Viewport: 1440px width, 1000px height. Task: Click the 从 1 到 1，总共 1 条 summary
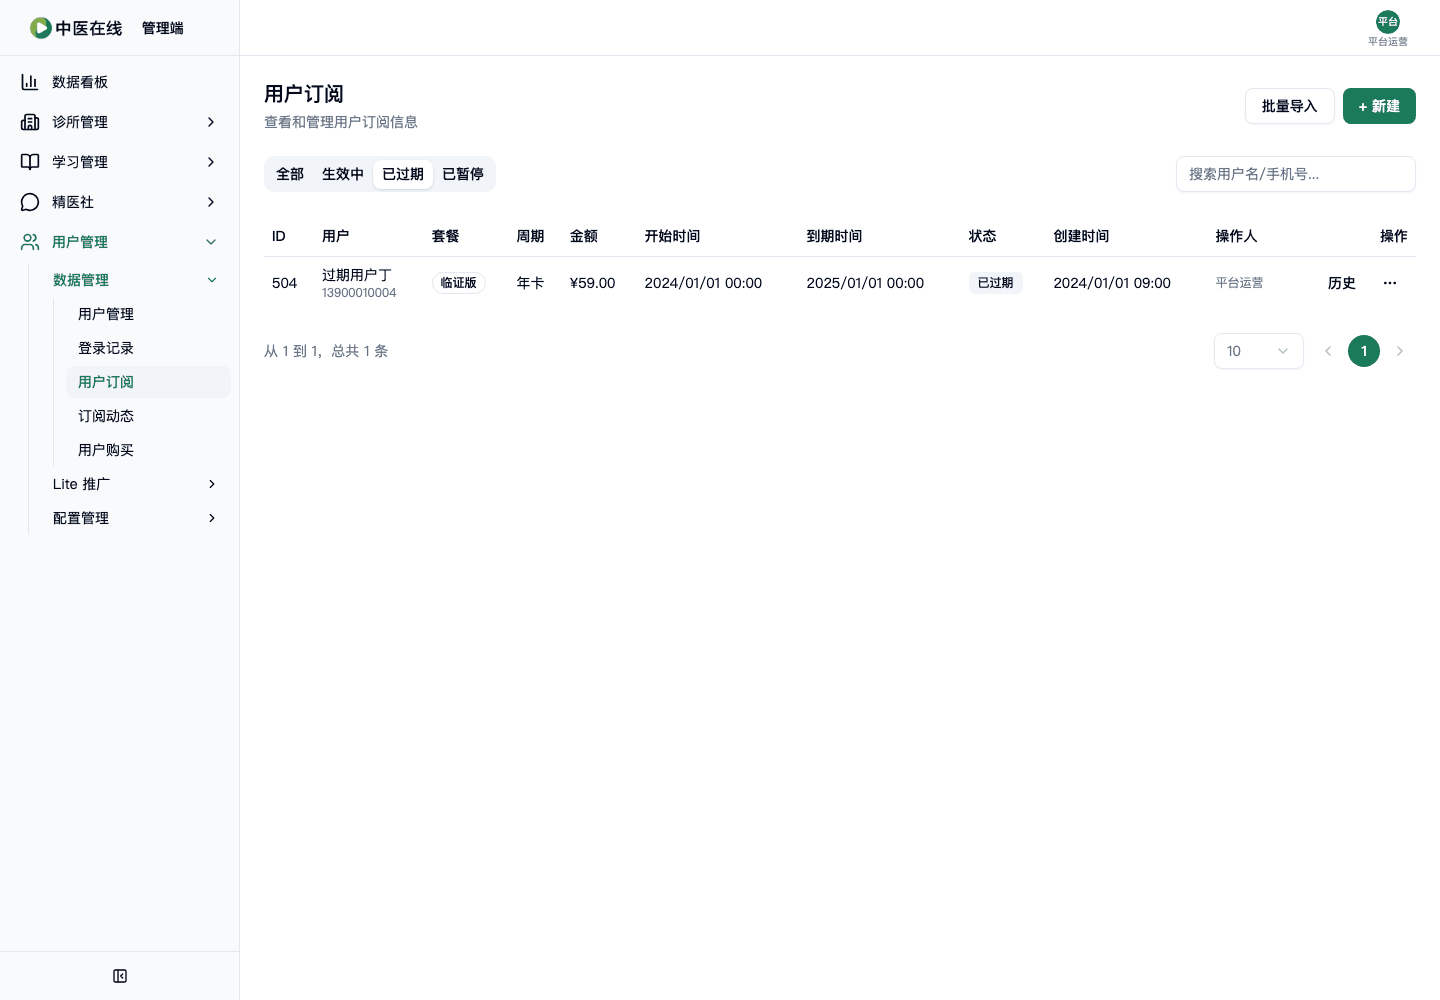[326, 351]
